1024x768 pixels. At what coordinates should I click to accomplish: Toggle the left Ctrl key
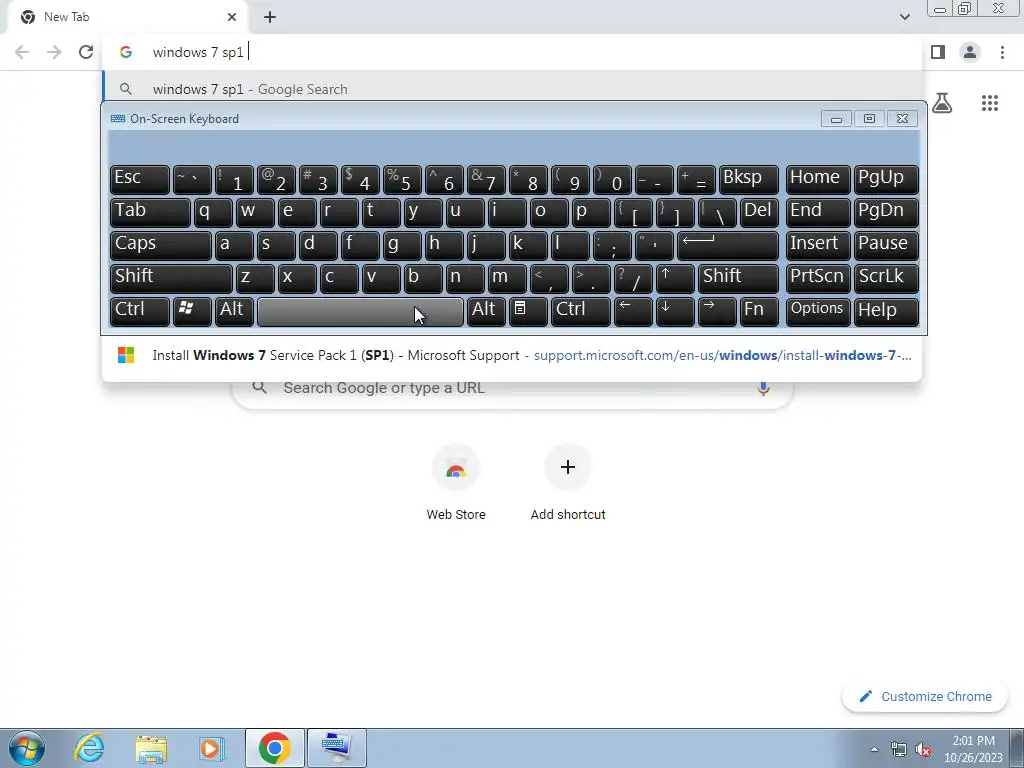[x=140, y=311]
